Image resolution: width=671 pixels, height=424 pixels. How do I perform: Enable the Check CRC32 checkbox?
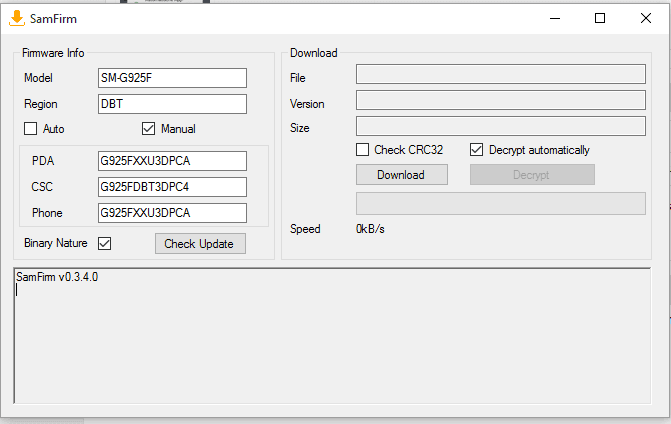(362, 149)
